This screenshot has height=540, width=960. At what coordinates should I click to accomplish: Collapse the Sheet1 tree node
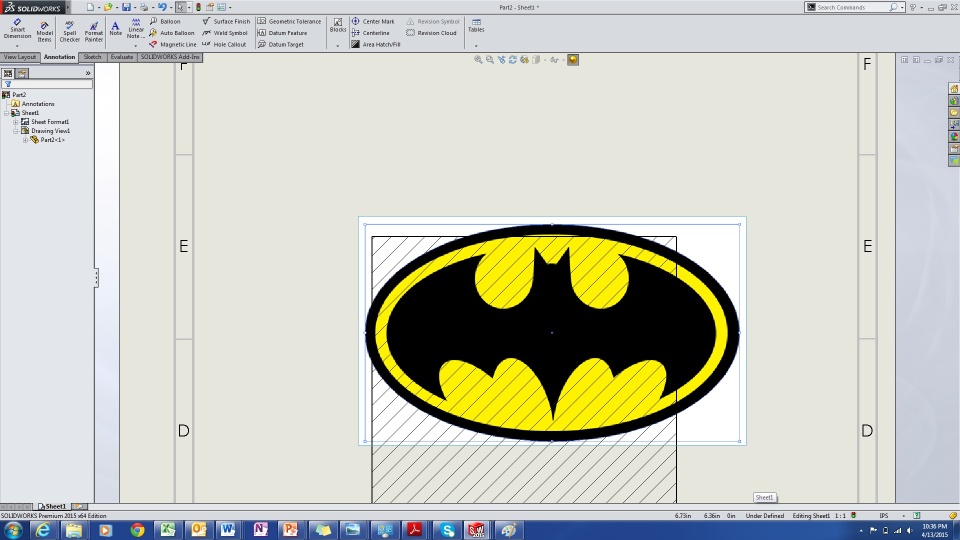pos(7,113)
